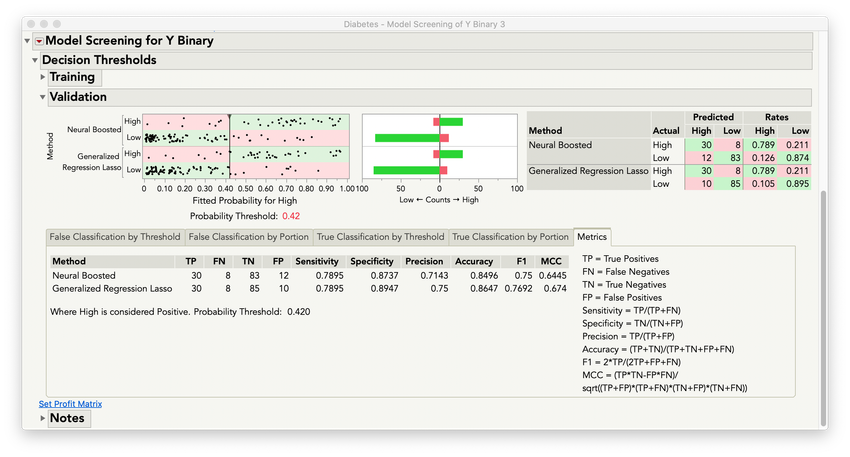Viewport: 850px width, 457px height.
Task: Click the rate value 0.895 in confusion table
Action: pyautogui.click(x=794, y=184)
